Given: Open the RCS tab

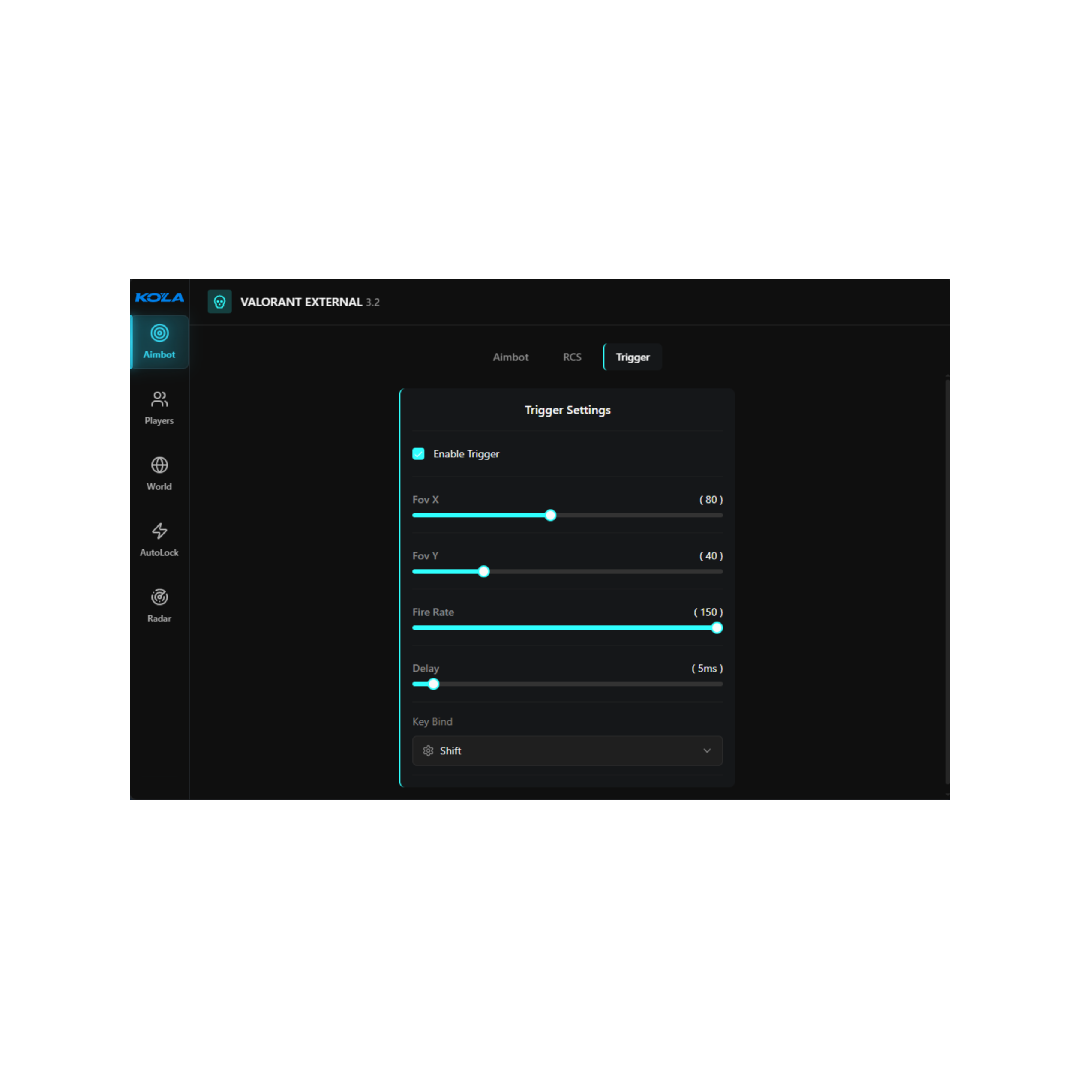Looking at the screenshot, I should [572, 356].
